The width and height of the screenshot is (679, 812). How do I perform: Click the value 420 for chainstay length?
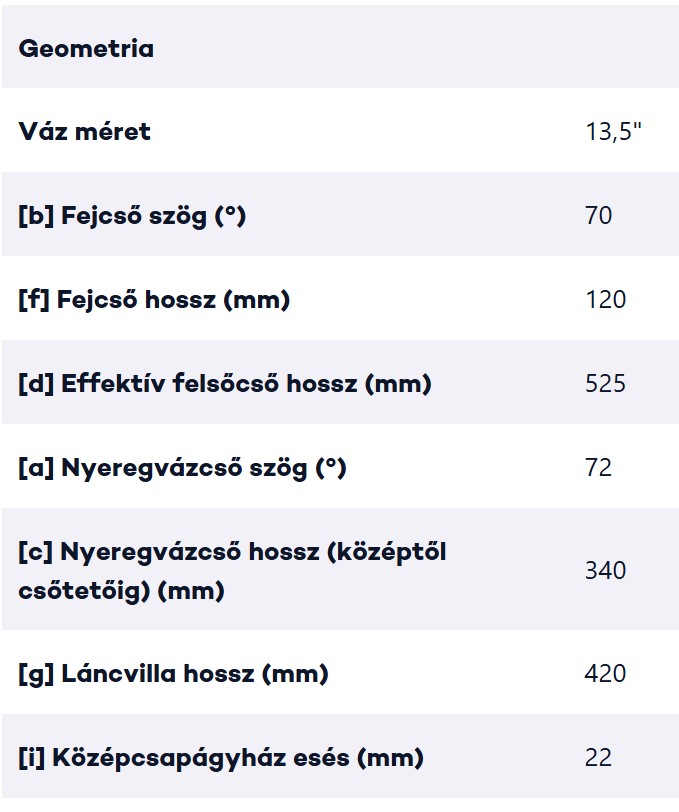point(605,673)
